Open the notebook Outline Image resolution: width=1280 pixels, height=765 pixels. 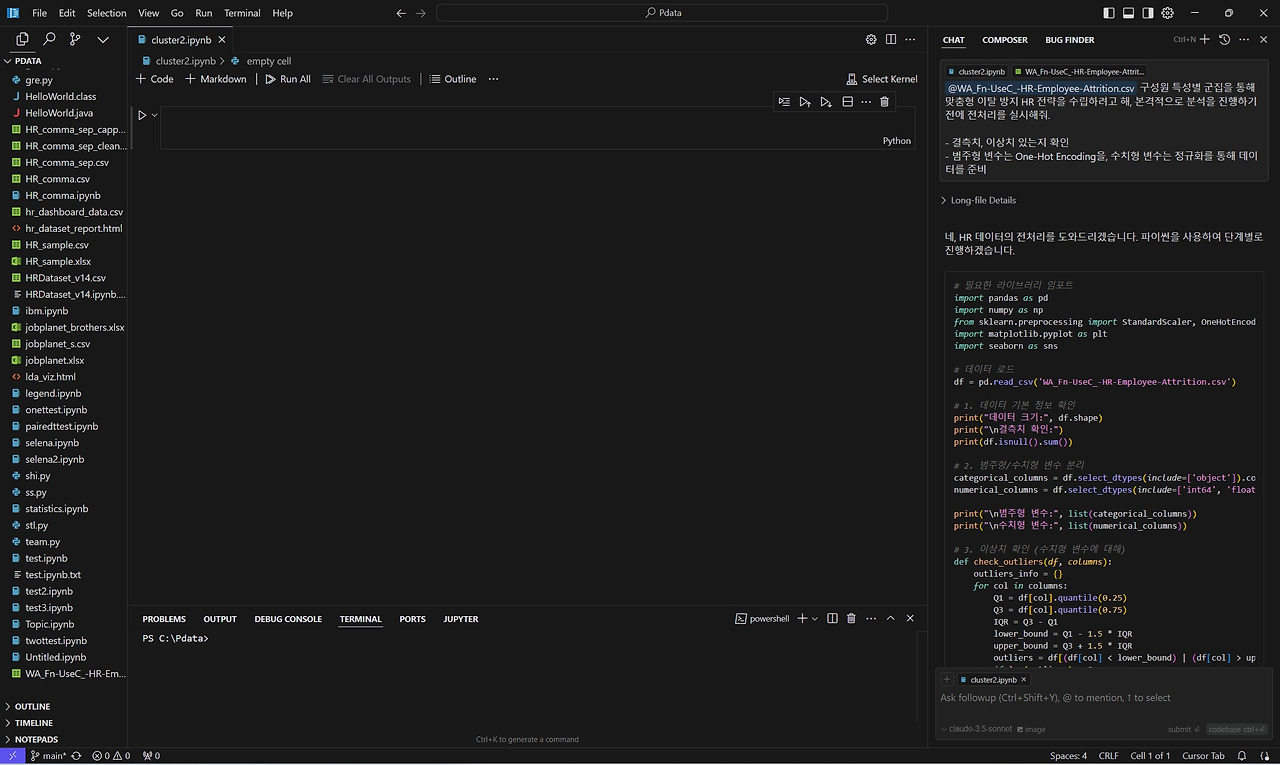(453, 79)
